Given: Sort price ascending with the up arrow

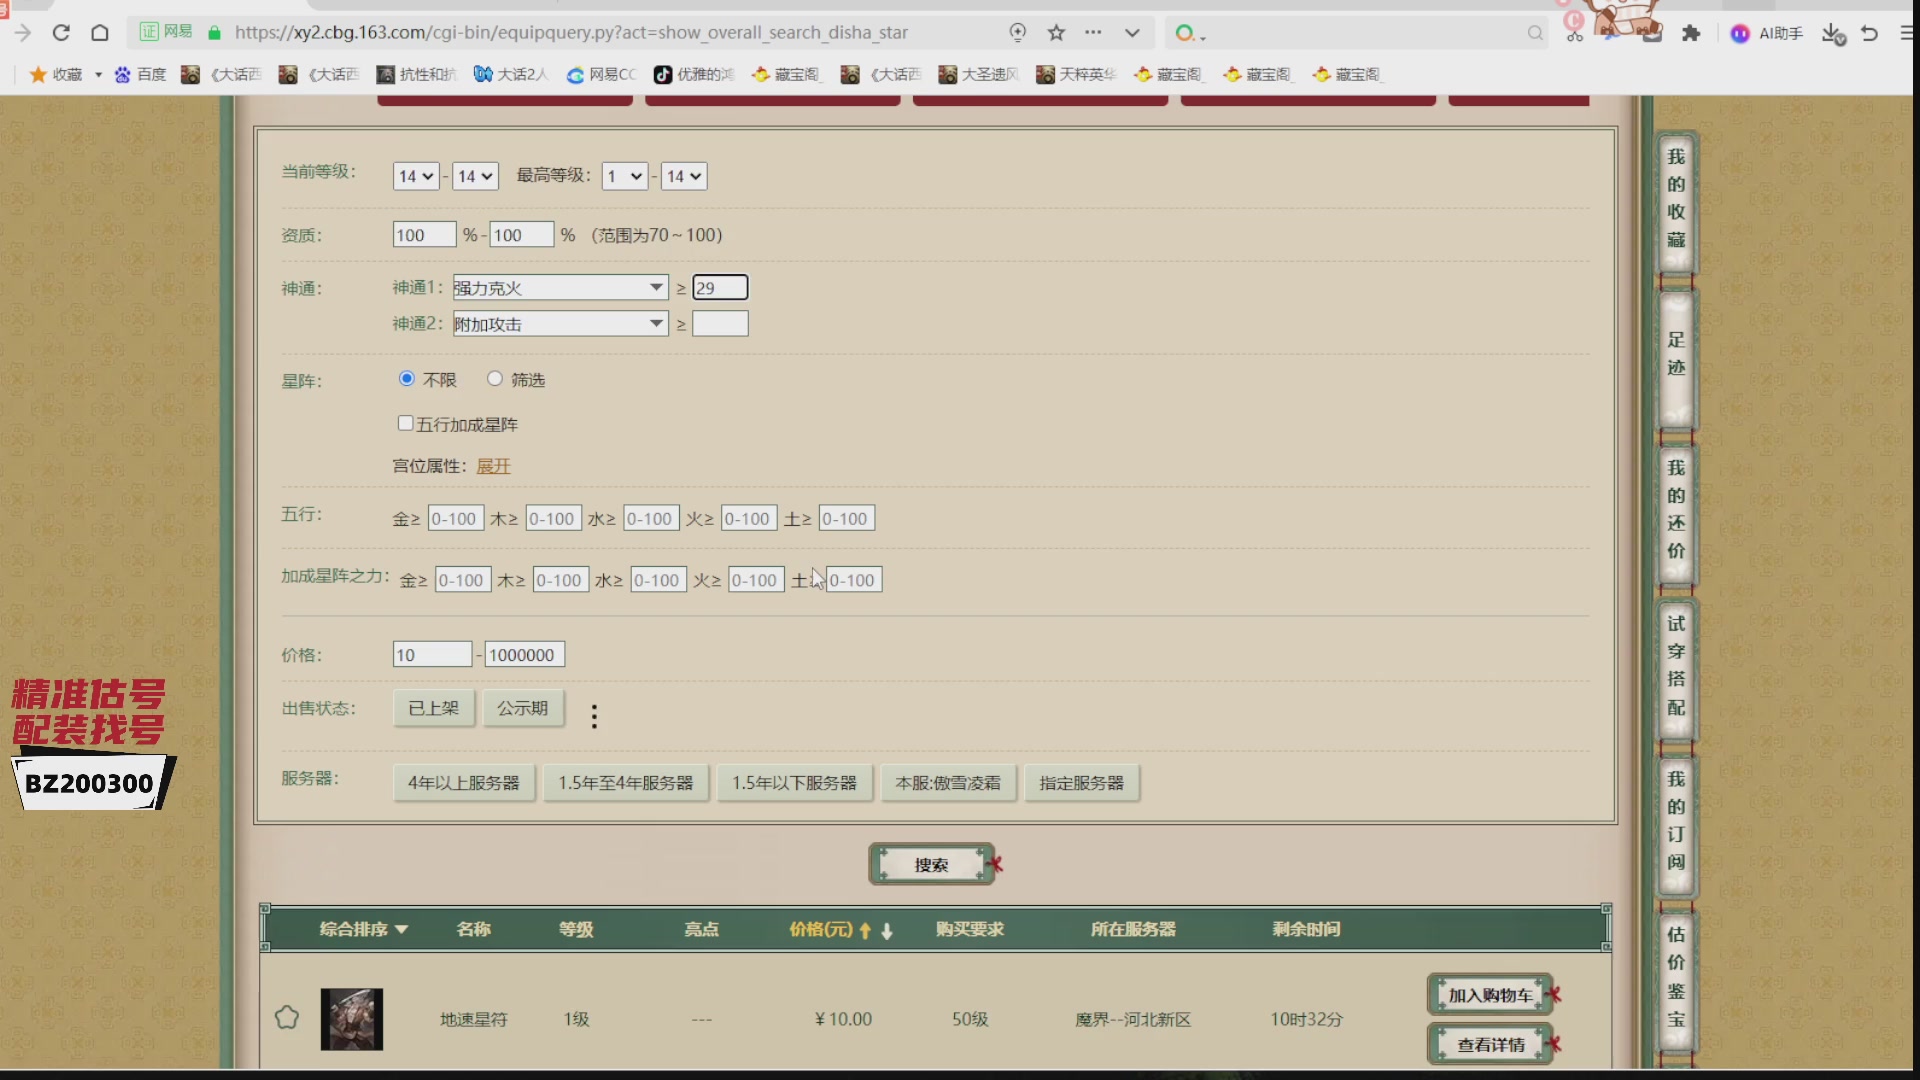Looking at the screenshot, I should [865, 930].
